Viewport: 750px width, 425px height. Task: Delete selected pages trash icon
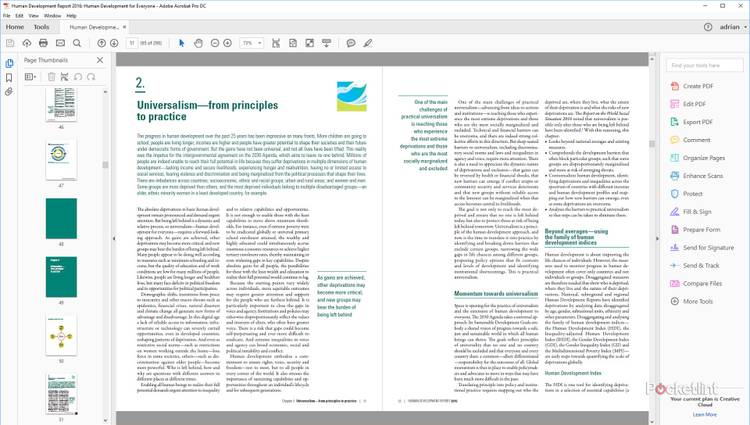[x=51, y=76]
